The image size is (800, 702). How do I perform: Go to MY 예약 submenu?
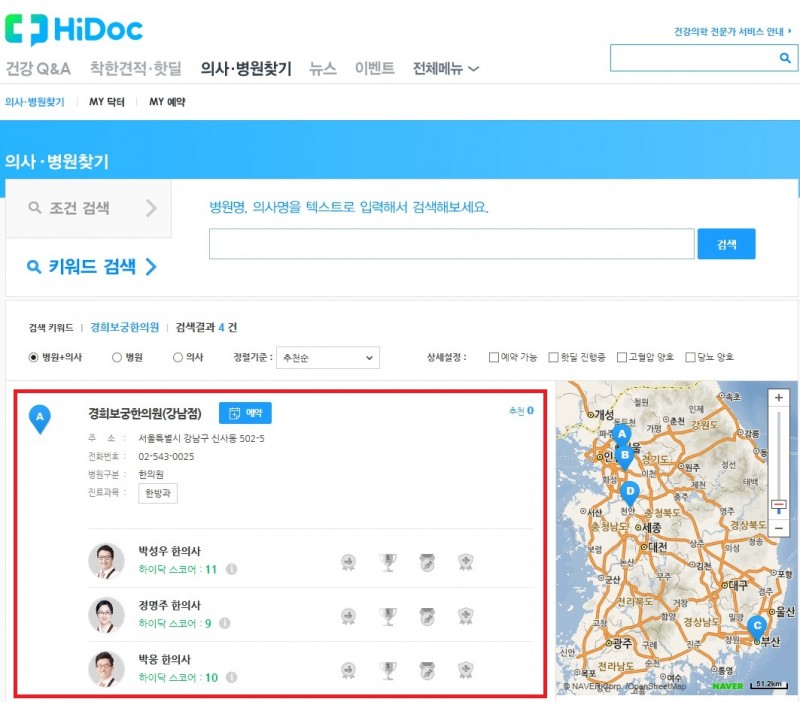(167, 102)
